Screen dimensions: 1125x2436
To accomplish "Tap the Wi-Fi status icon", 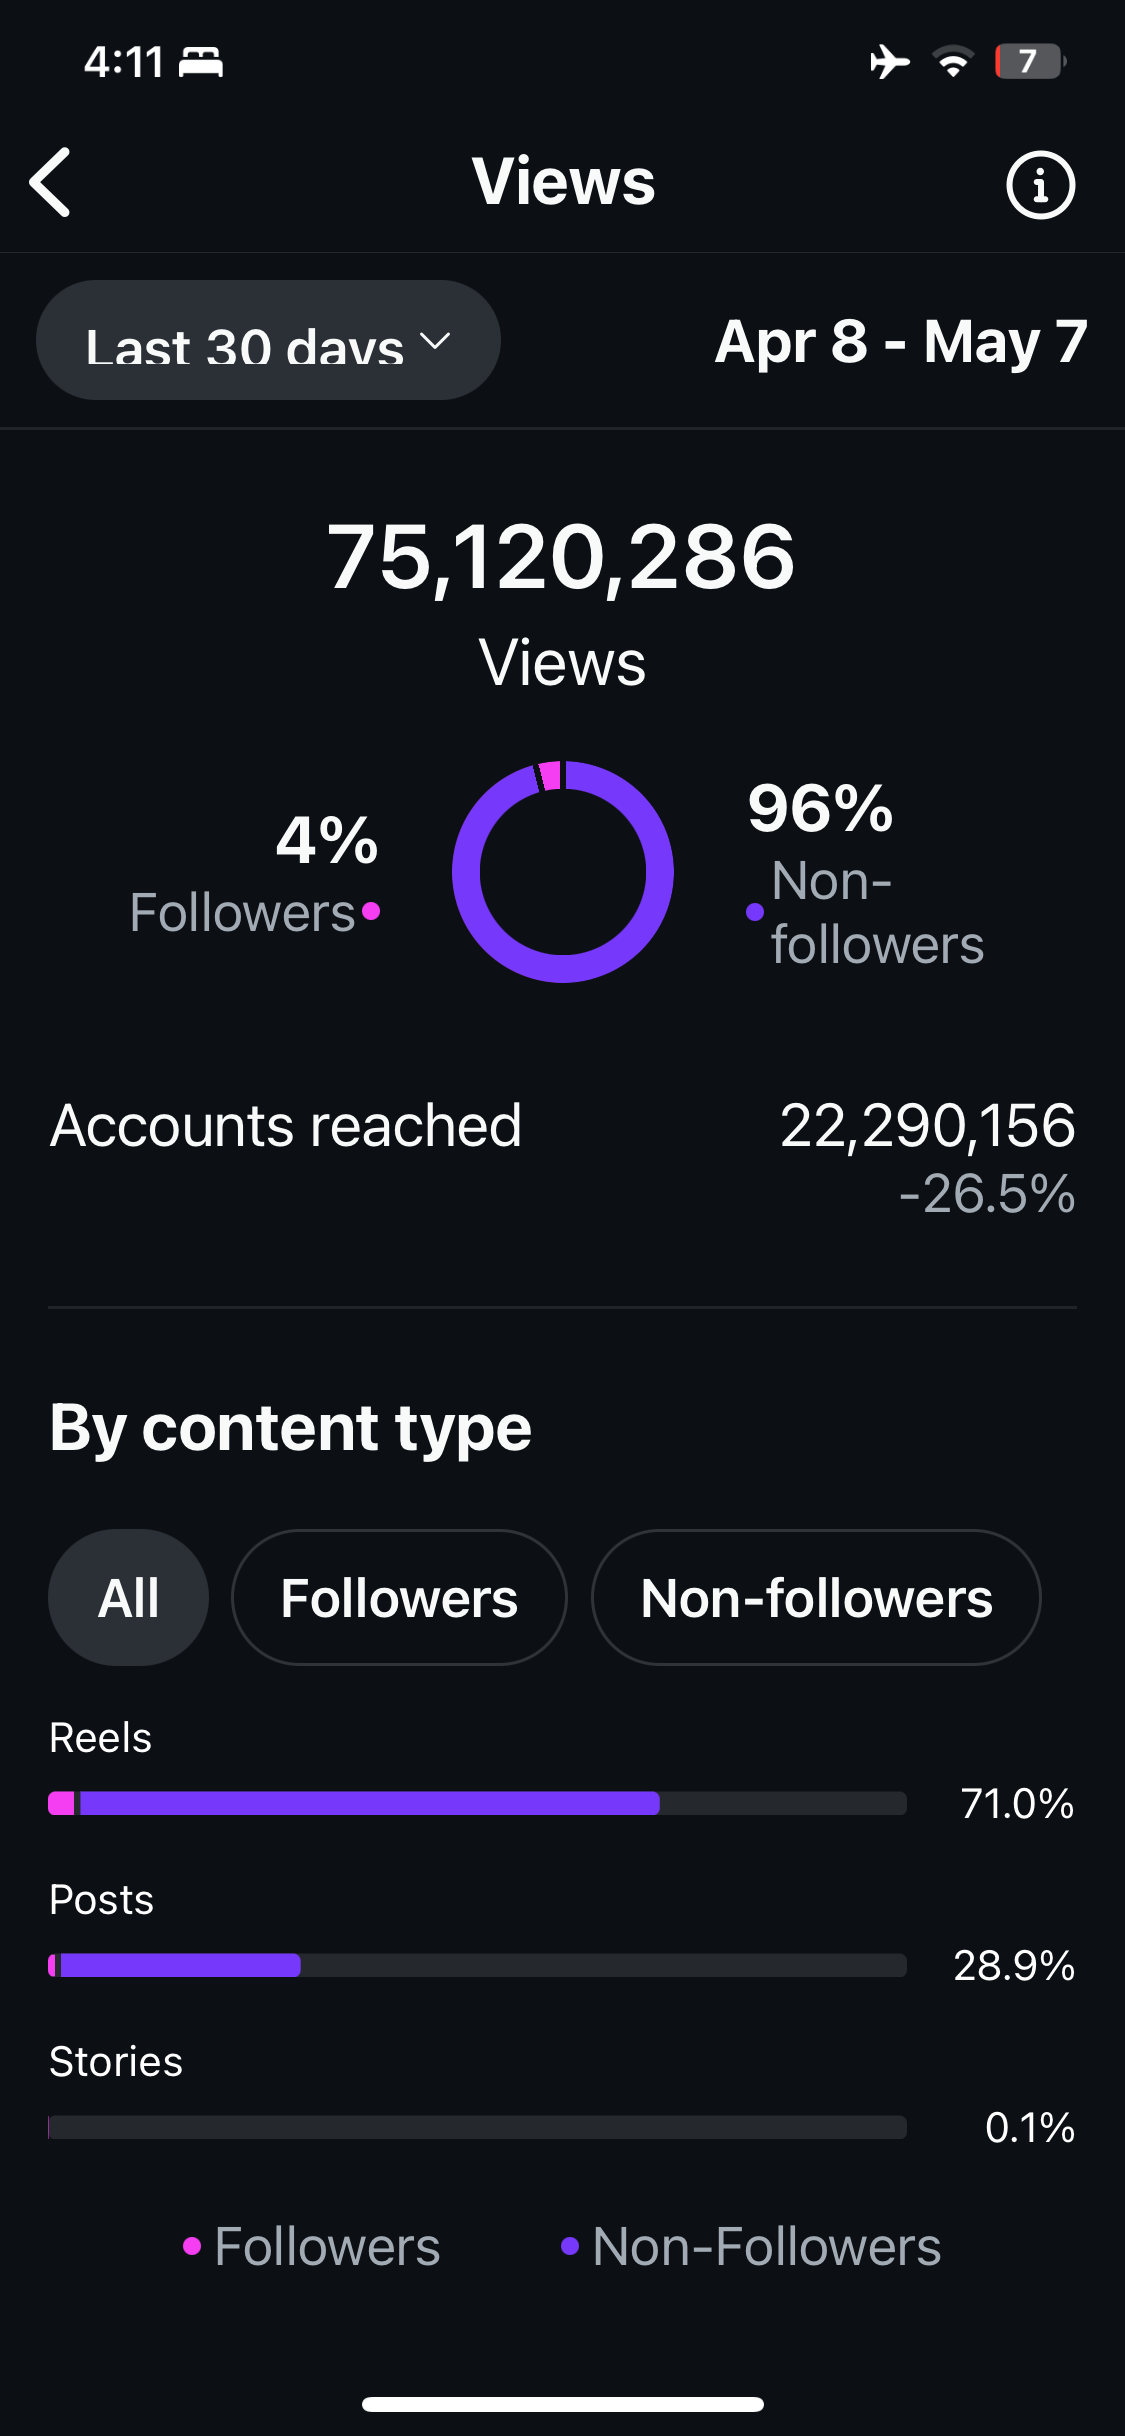I will 953,62.
